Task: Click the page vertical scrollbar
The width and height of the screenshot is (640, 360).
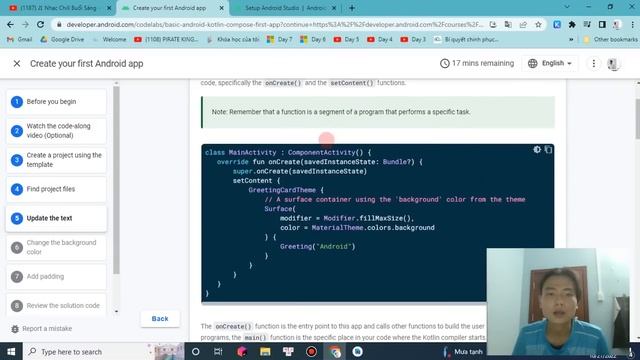Action: (638, 118)
